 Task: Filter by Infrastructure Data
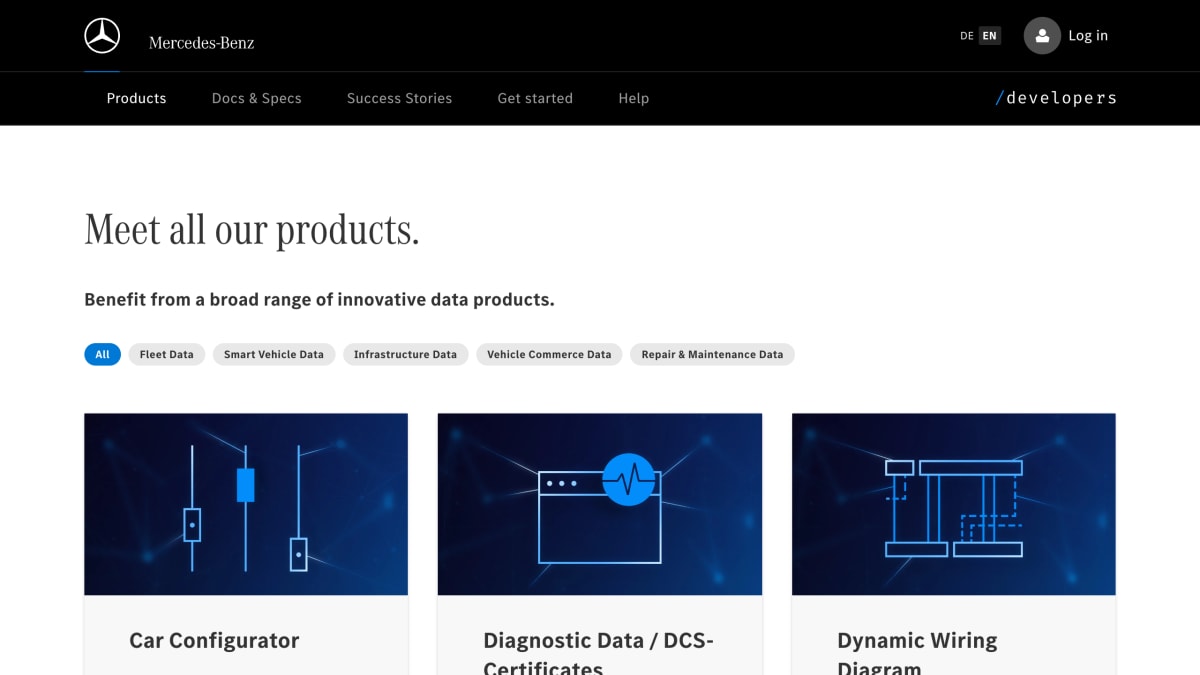(x=405, y=354)
